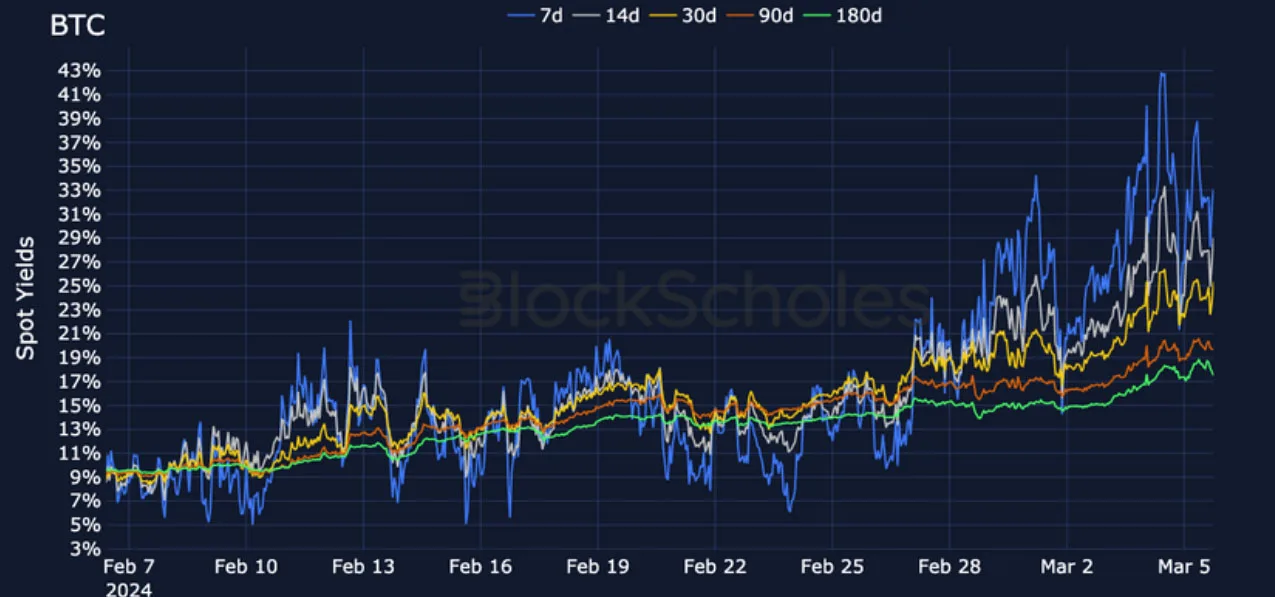Click the 2024 year label
The image size is (1275, 597).
coord(129,590)
